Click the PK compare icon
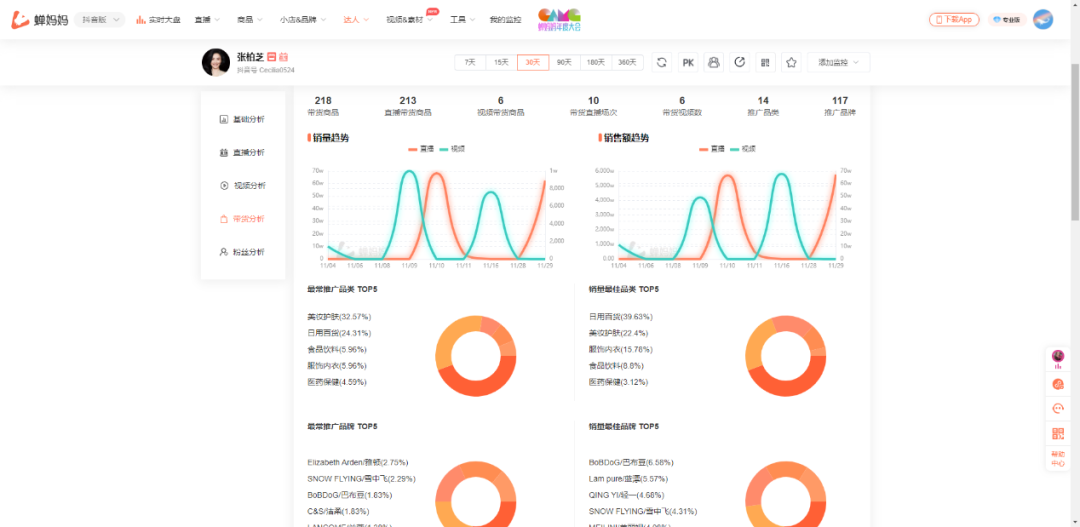The height and width of the screenshot is (527, 1080). click(x=687, y=62)
